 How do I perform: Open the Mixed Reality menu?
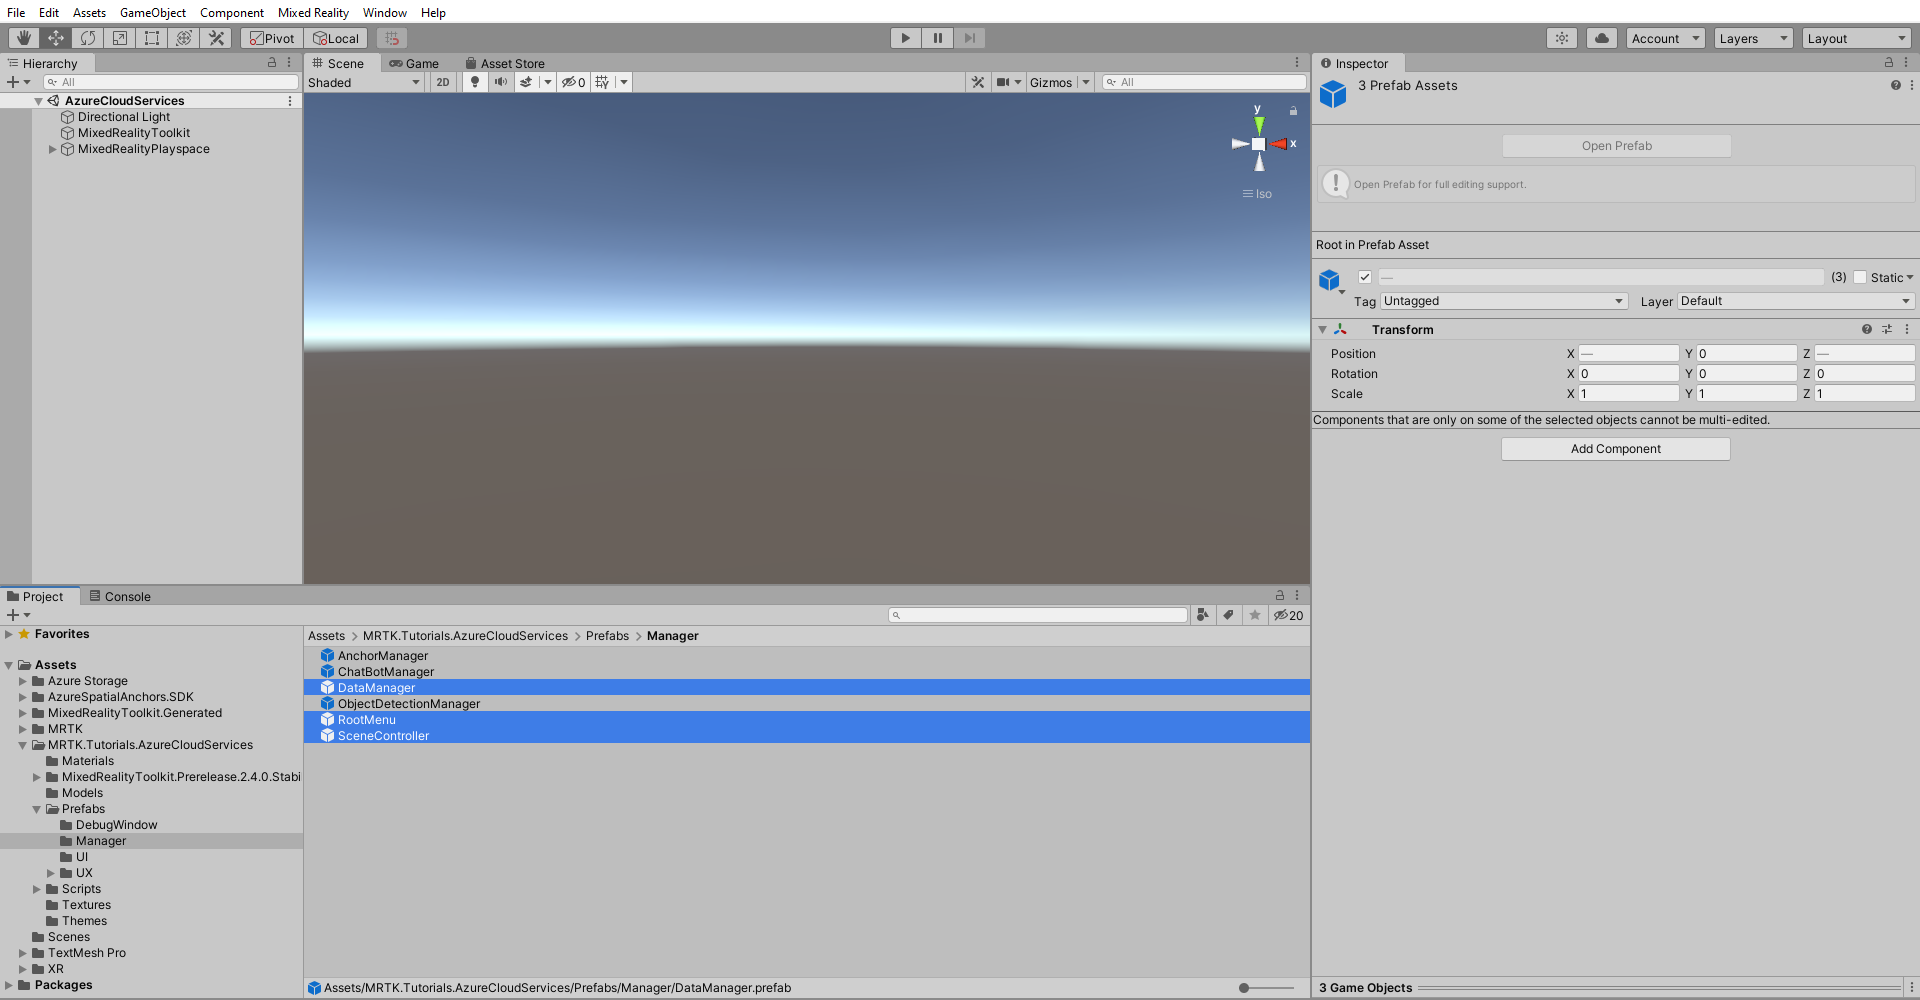click(x=313, y=12)
